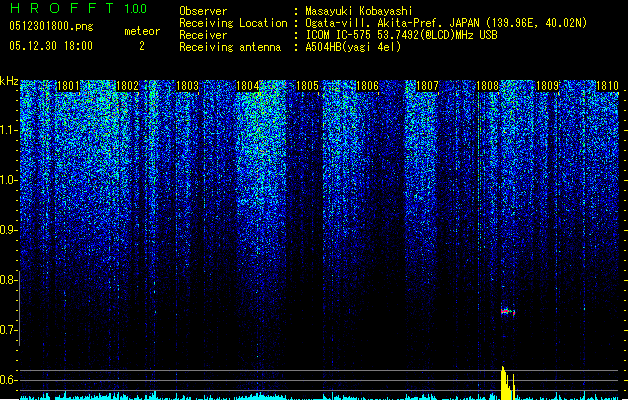
Task: Click the Receiving antenna label
Action: click(x=230, y=47)
